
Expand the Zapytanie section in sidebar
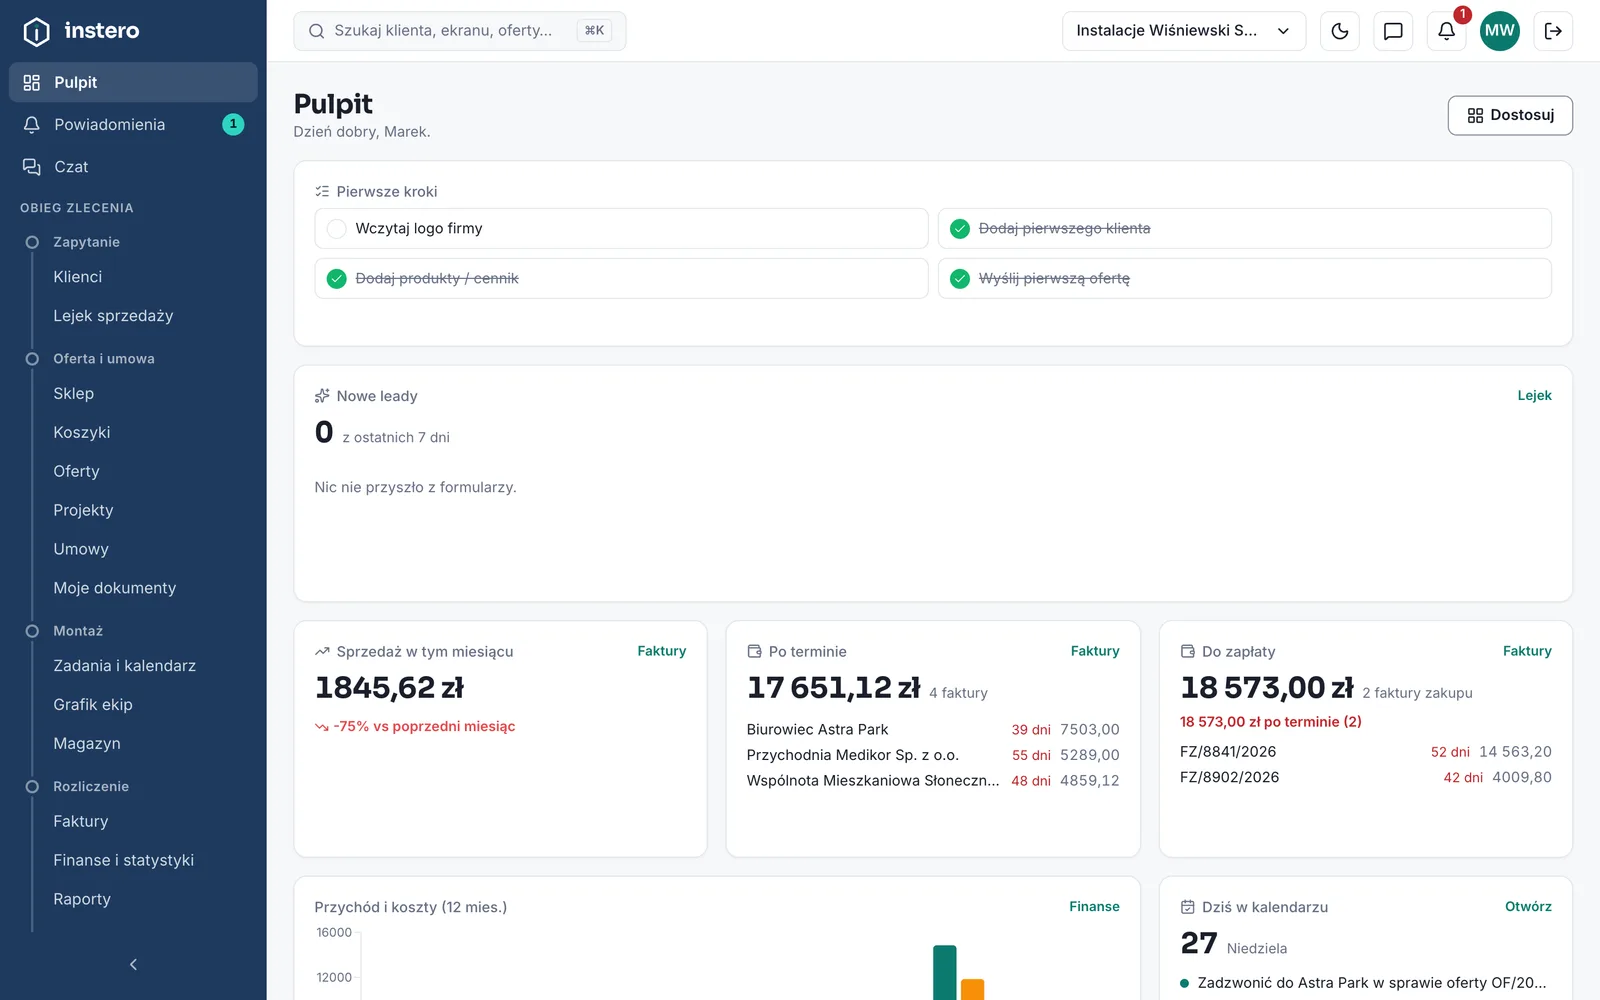click(x=86, y=242)
